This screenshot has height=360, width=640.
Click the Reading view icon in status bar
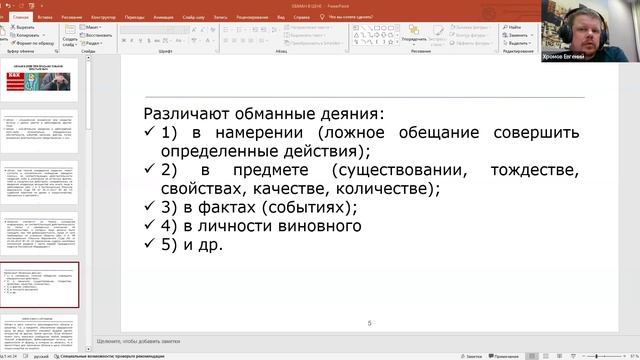560,356
